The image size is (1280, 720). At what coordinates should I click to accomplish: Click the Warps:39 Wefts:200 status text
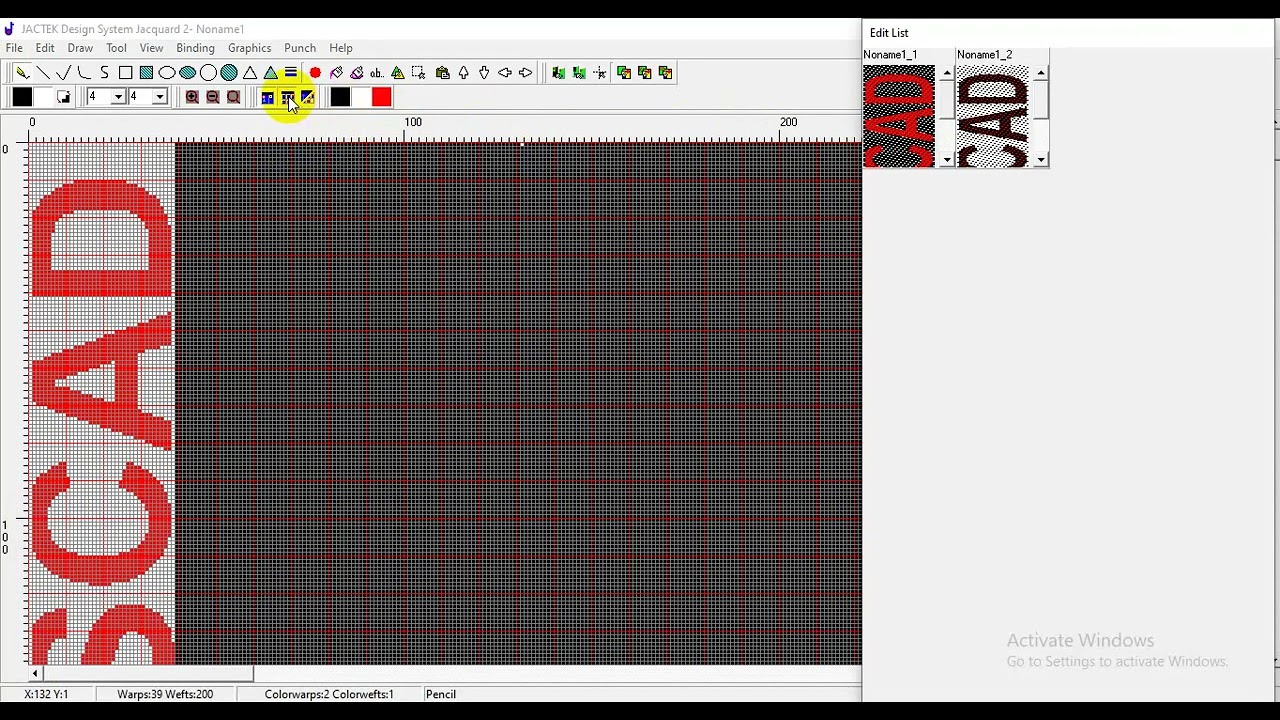point(165,694)
